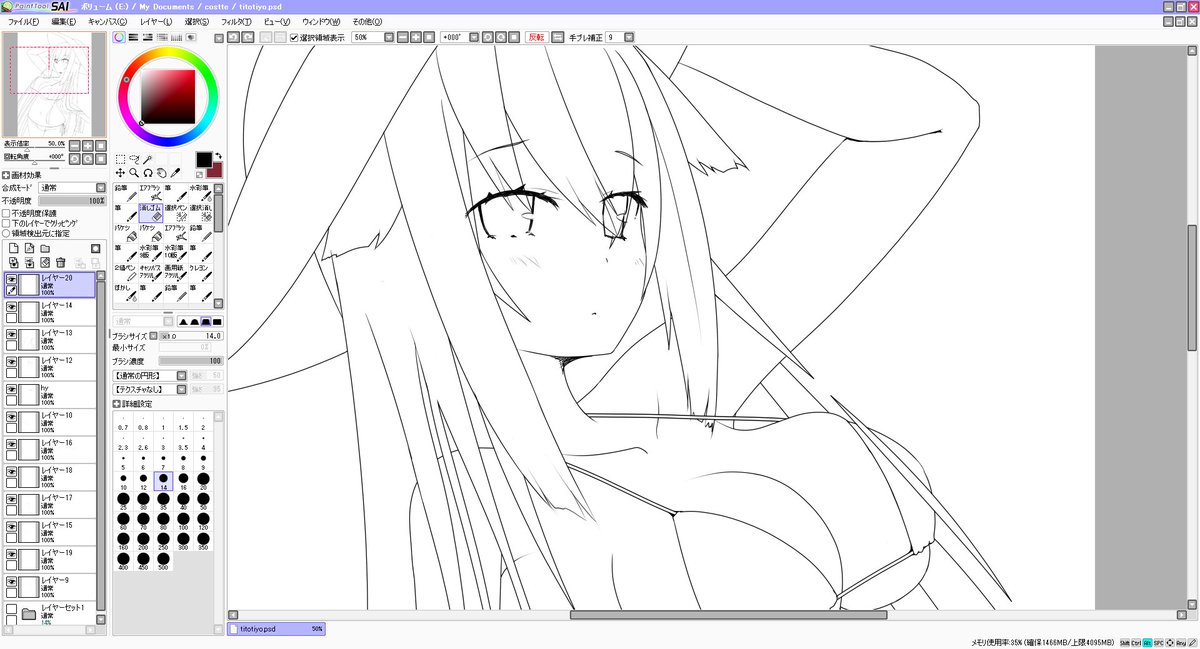Open the 合成モード blend mode dropdown
The width and height of the screenshot is (1200, 649).
click(x=101, y=187)
